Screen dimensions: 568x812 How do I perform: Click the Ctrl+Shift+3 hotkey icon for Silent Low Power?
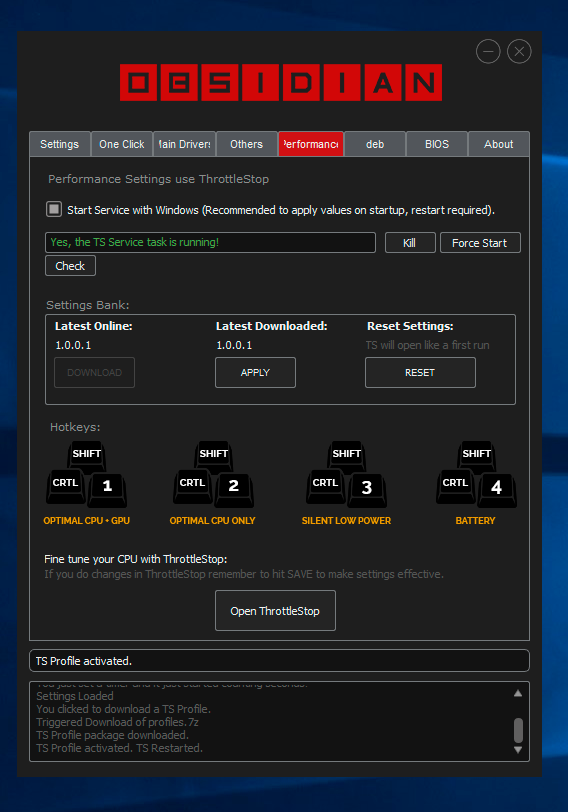pos(346,474)
